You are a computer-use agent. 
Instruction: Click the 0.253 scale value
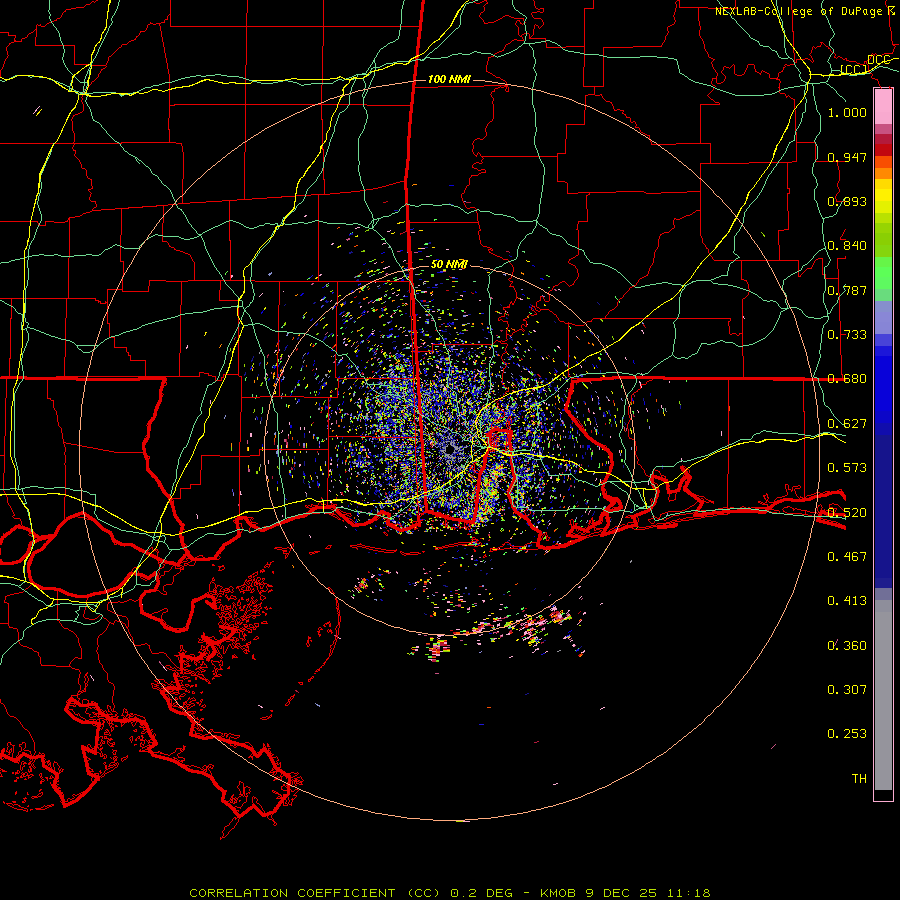(847, 734)
